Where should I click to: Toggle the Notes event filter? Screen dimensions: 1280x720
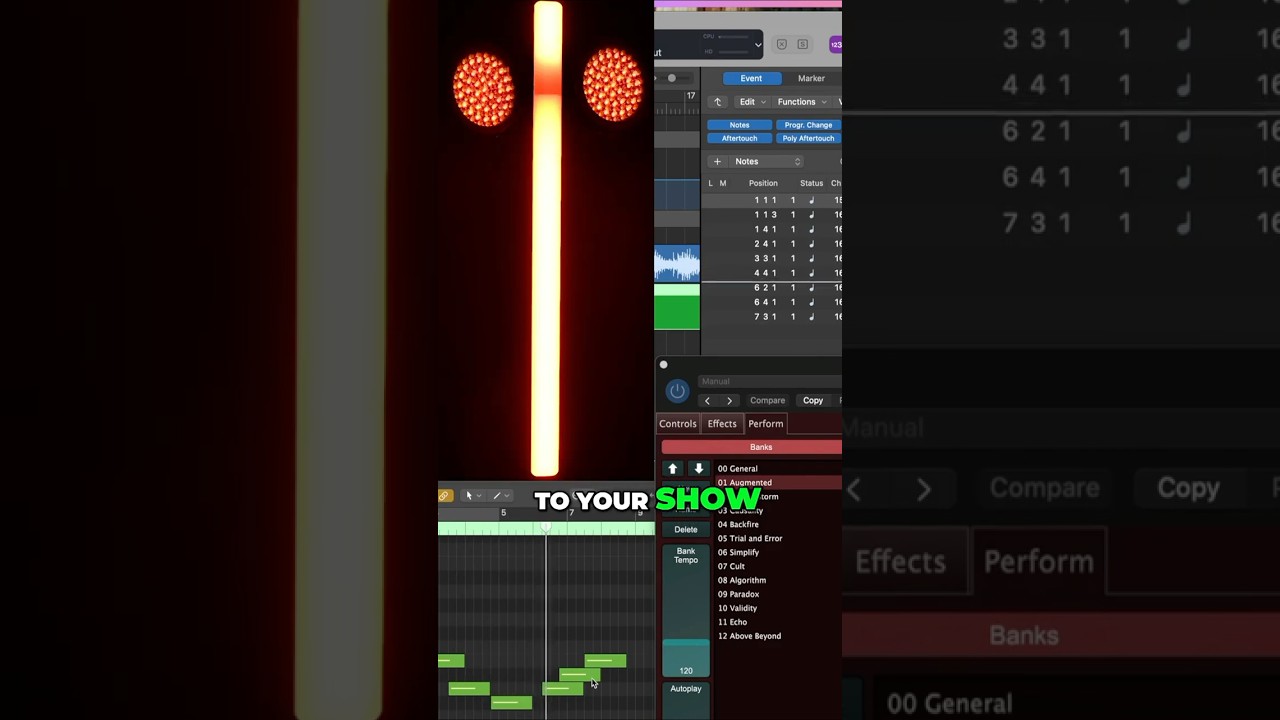pyautogui.click(x=740, y=125)
